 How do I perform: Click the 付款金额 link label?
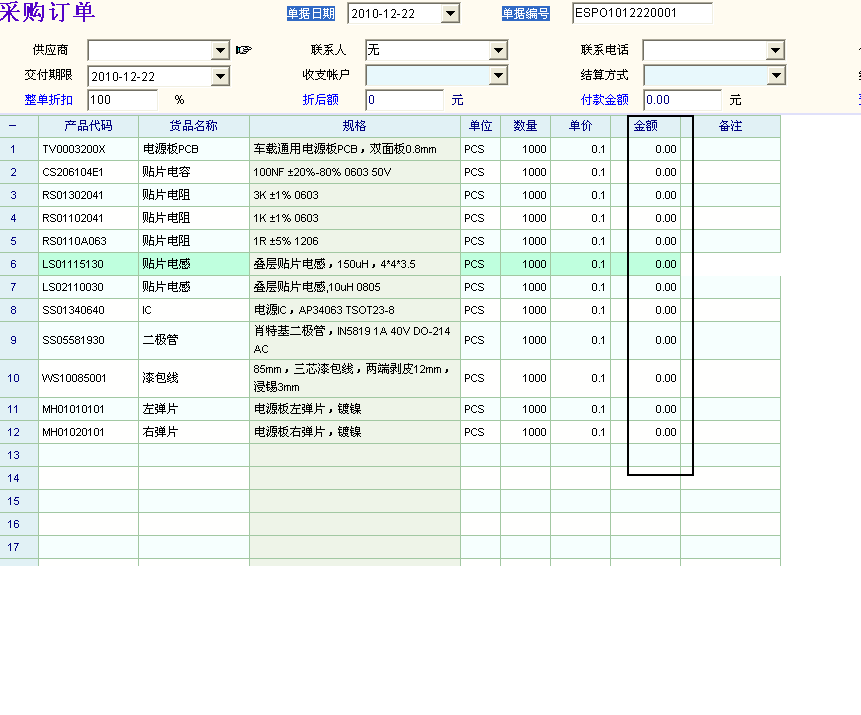(x=604, y=100)
